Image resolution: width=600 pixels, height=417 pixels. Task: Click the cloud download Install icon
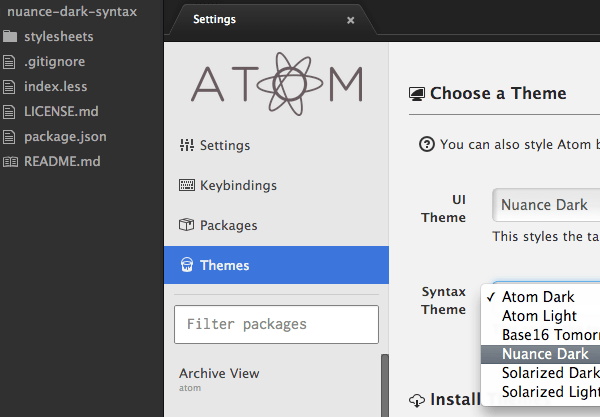[417, 400]
